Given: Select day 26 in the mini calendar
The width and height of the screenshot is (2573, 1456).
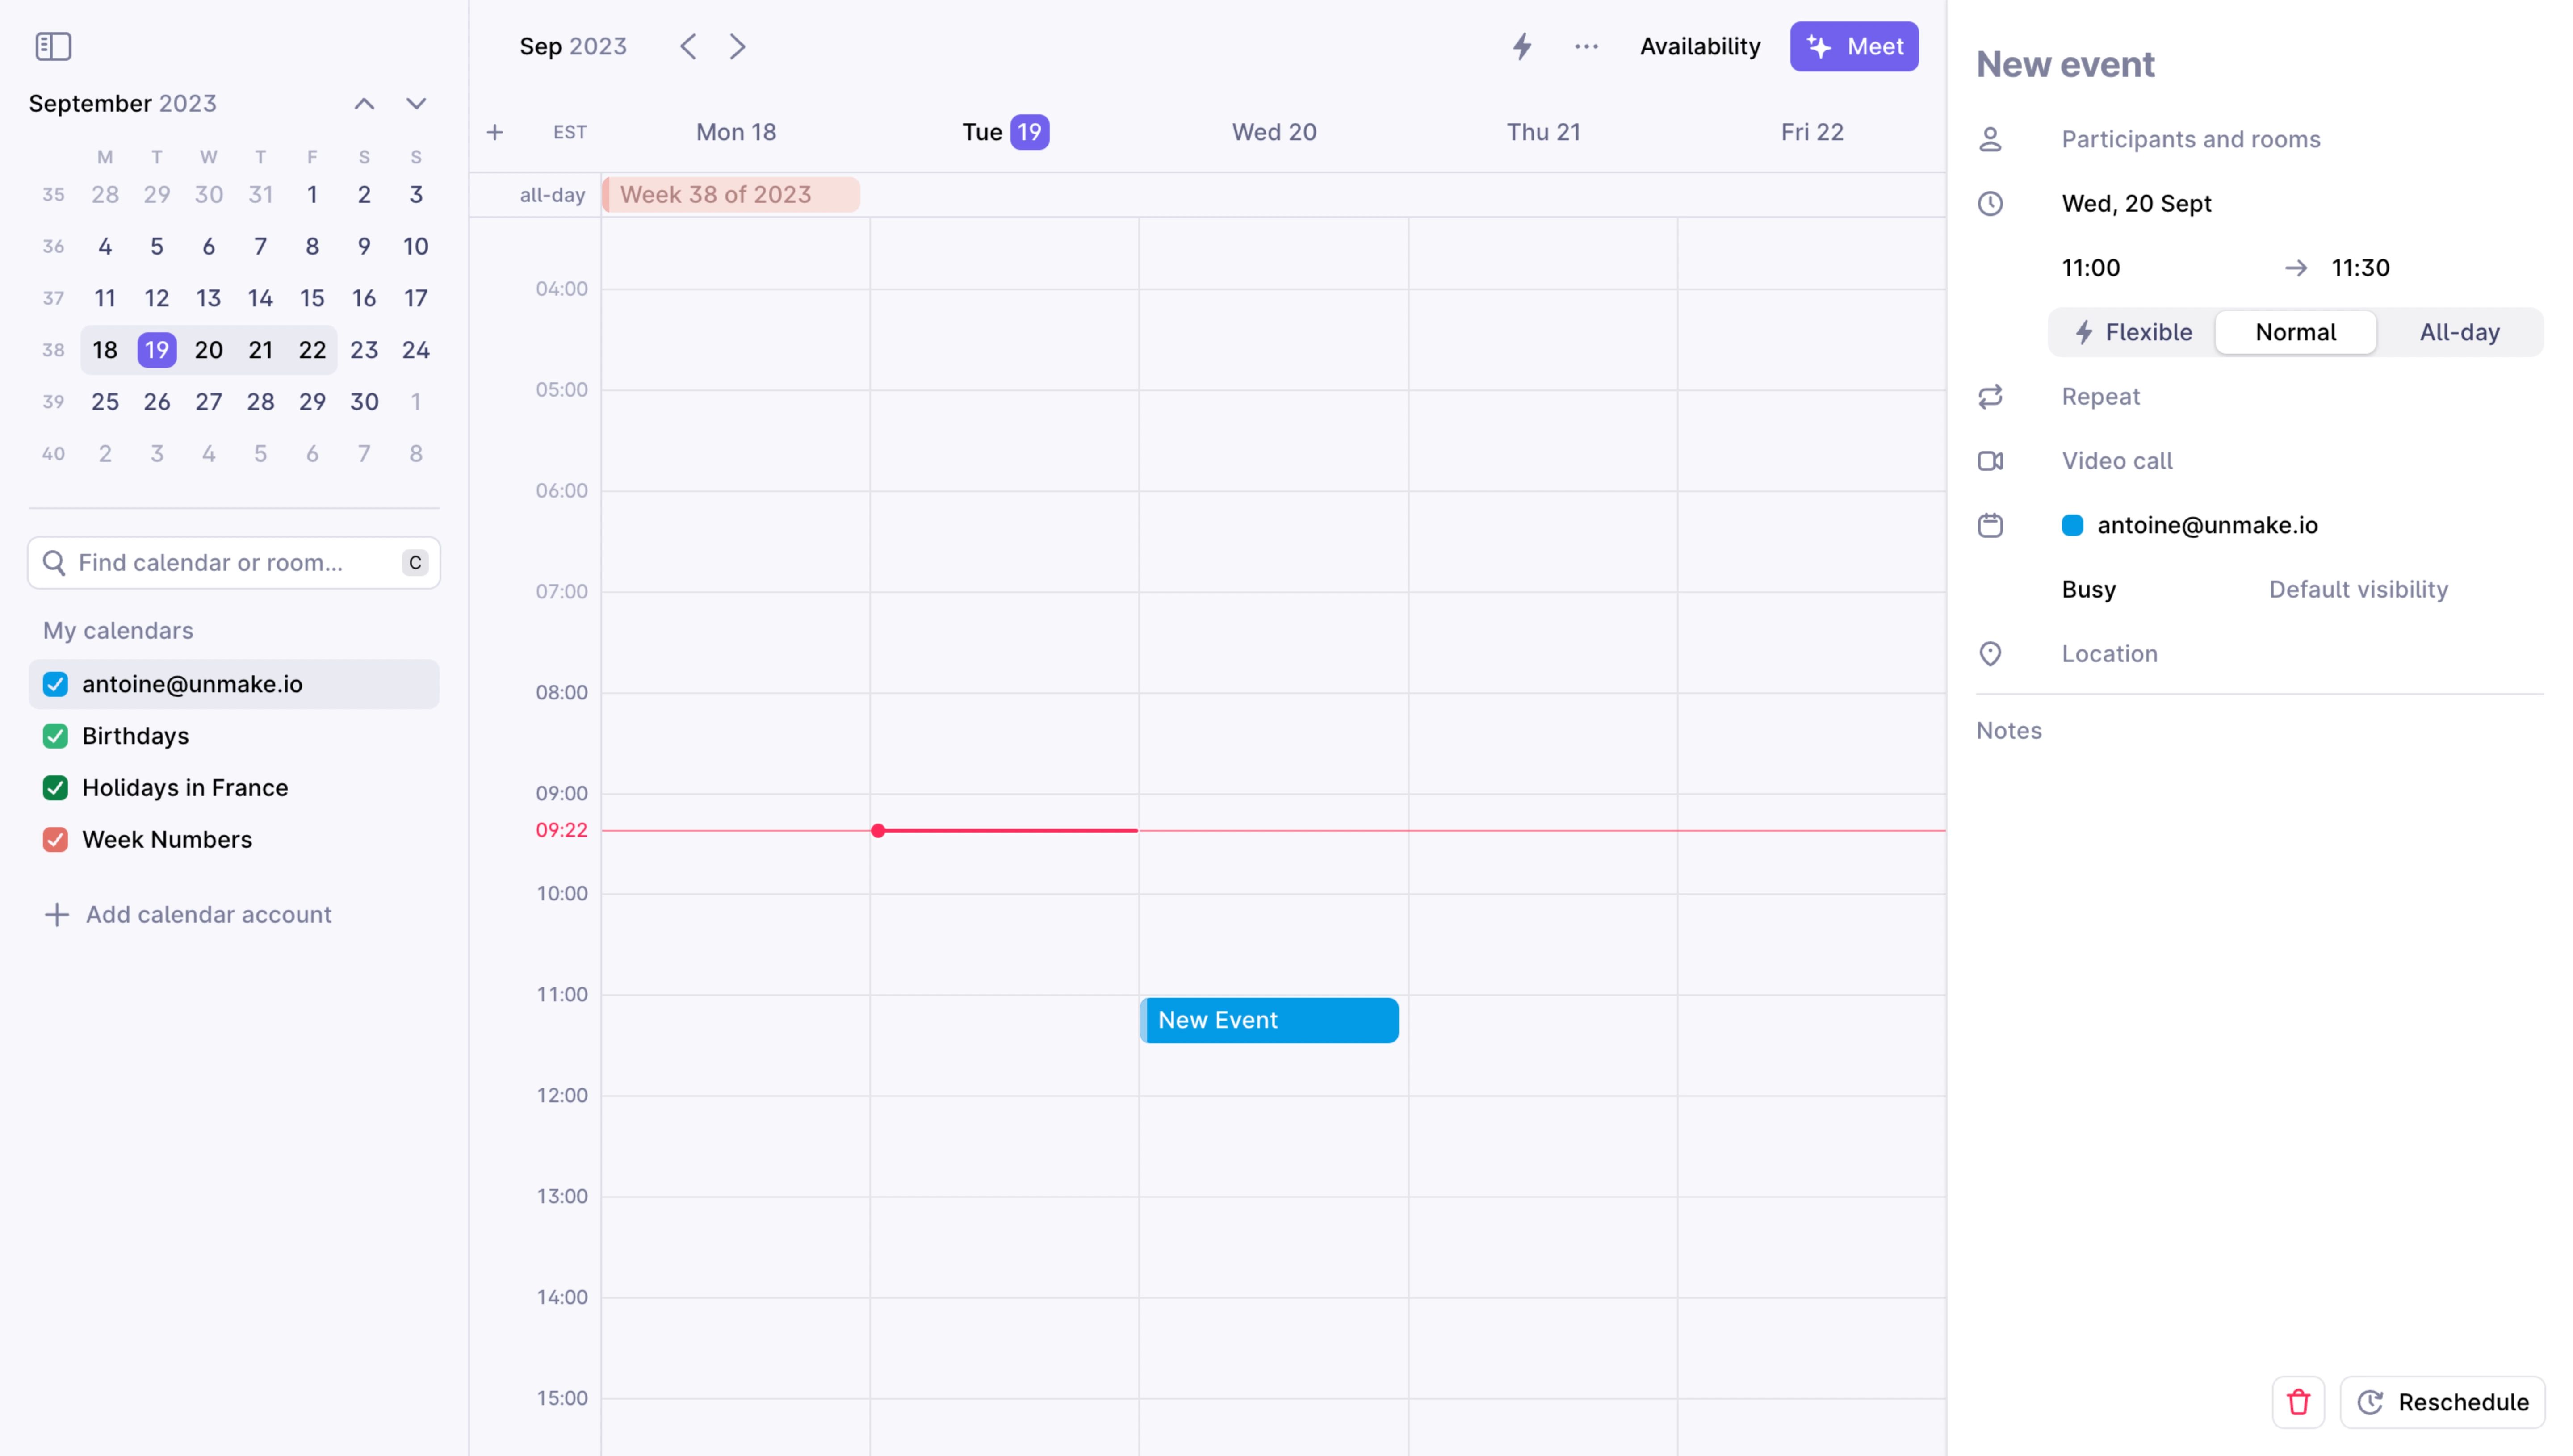Looking at the screenshot, I should tap(157, 402).
